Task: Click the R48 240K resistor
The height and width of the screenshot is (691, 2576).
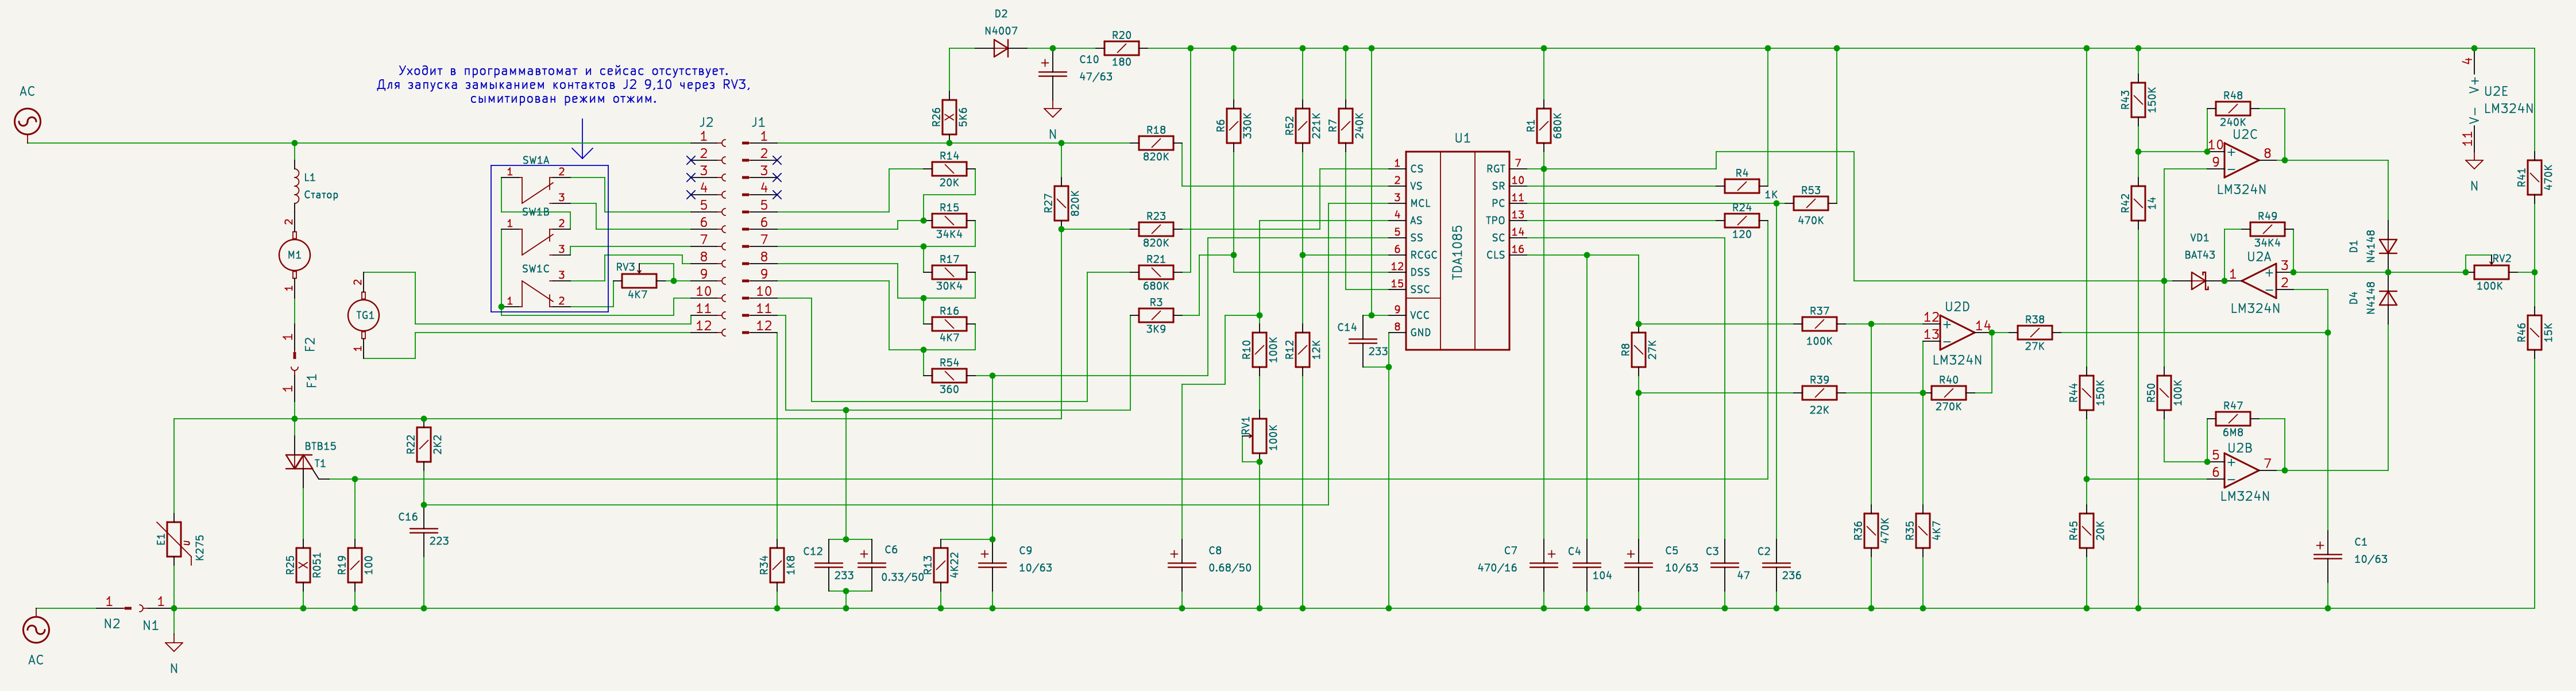Action: click(2233, 108)
